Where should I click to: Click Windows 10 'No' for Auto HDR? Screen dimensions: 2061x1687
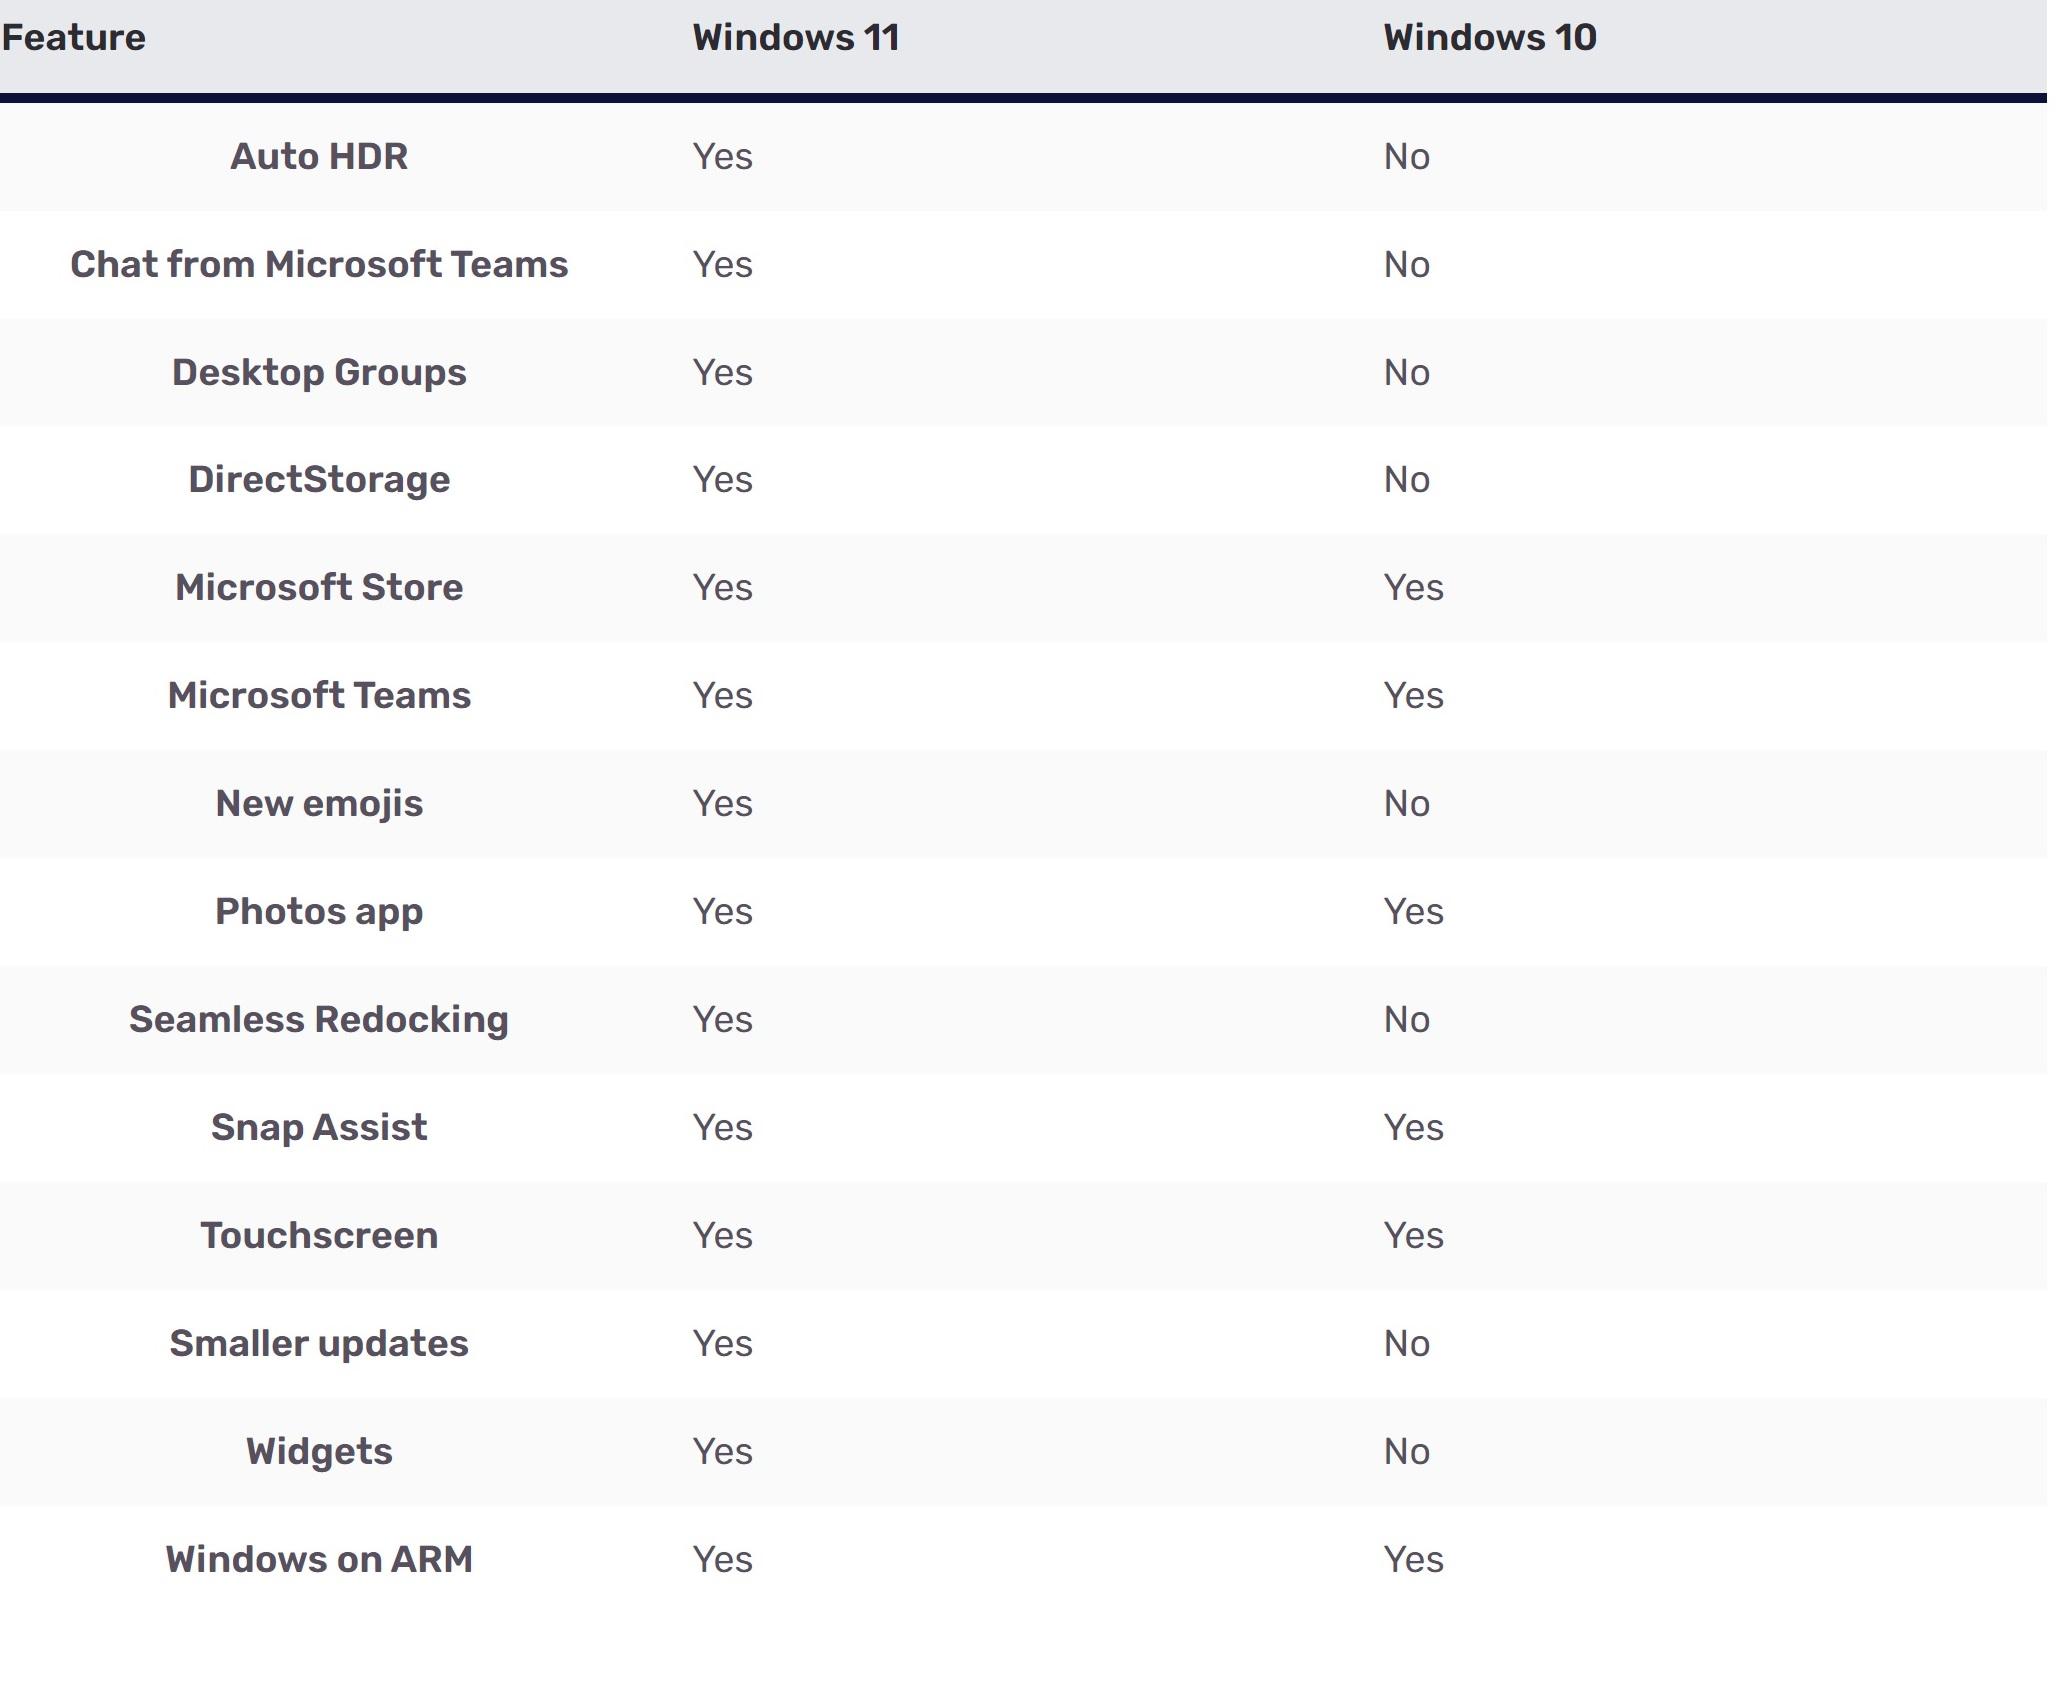[x=1406, y=157]
